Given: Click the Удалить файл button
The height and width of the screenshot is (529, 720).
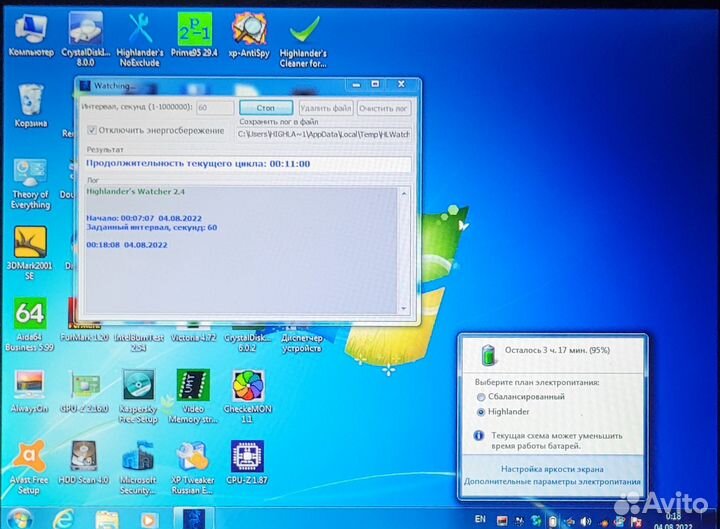Looking at the screenshot, I should 326,108.
